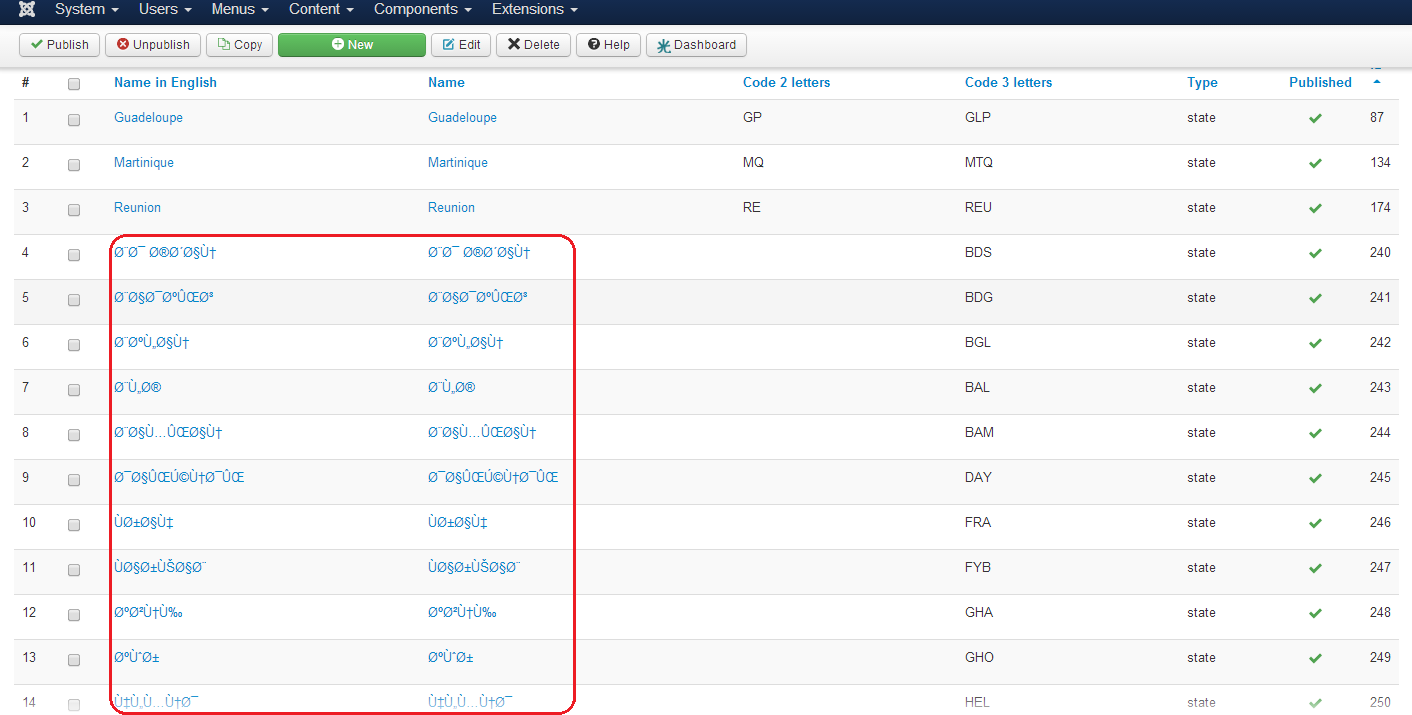The width and height of the screenshot is (1412, 715).
Task: Click ID value 245
Action: [1380, 478]
